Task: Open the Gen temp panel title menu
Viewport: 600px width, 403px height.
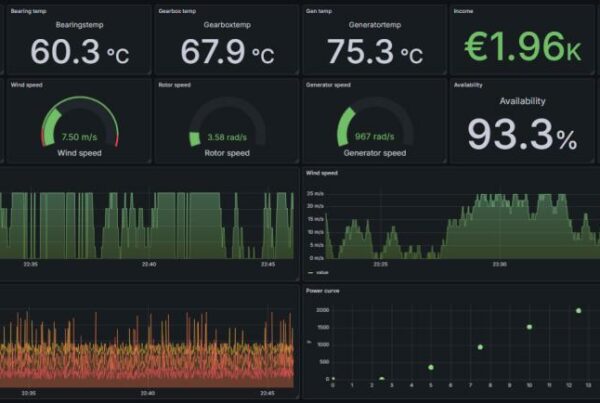Action: (x=319, y=11)
